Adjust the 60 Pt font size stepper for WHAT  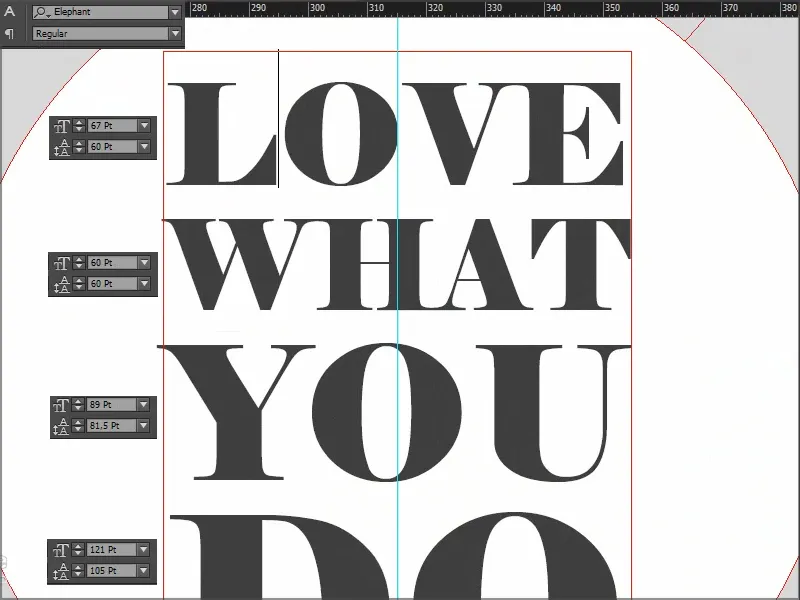[x=79, y=263]
